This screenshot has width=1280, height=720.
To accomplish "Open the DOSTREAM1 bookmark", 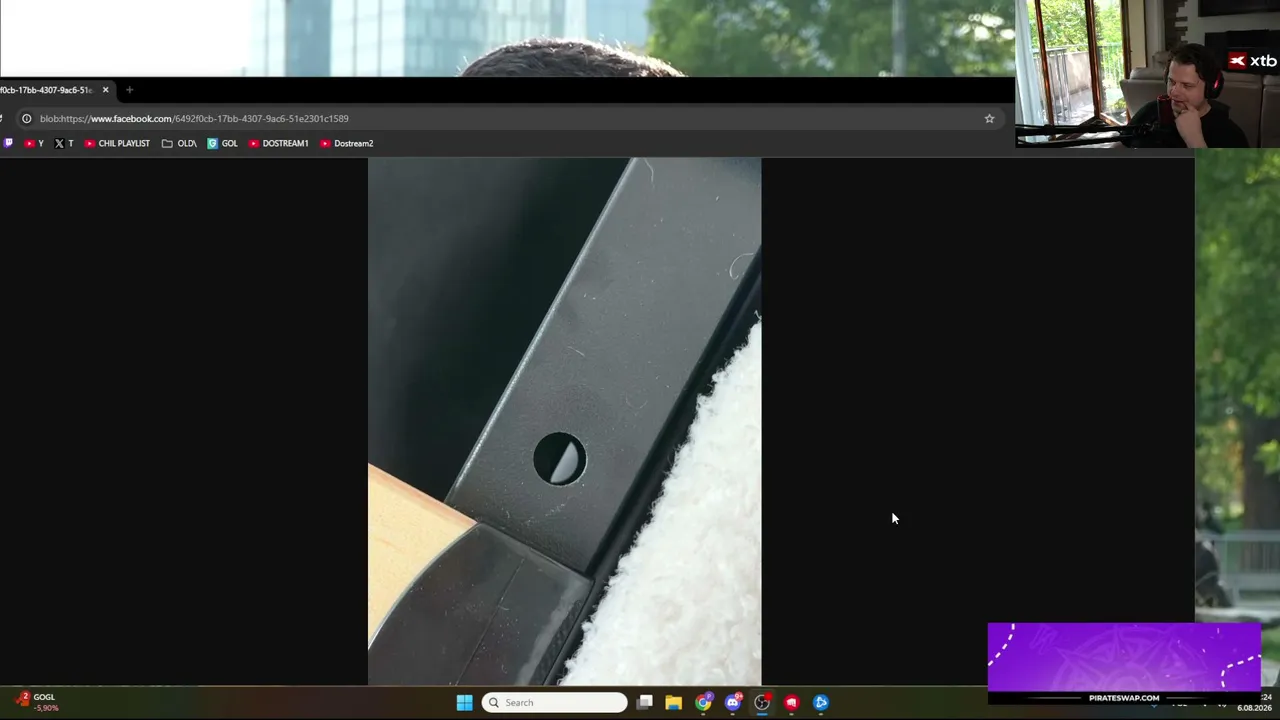I will point(279,143).
